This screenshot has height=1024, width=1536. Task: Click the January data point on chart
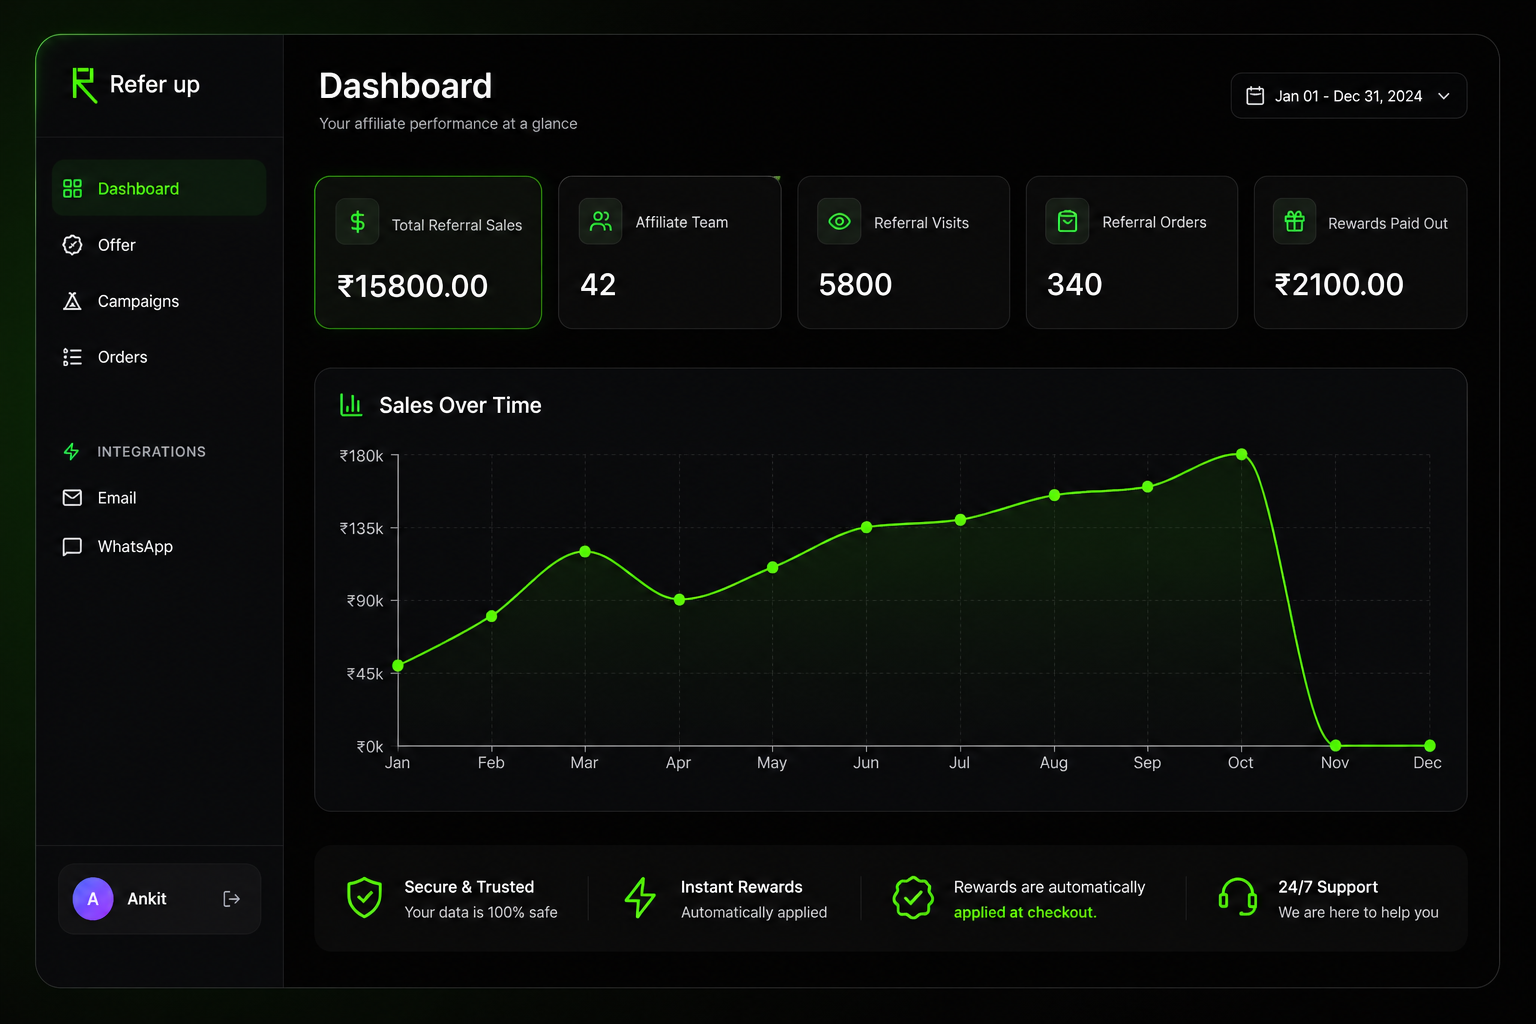[398, 665]
